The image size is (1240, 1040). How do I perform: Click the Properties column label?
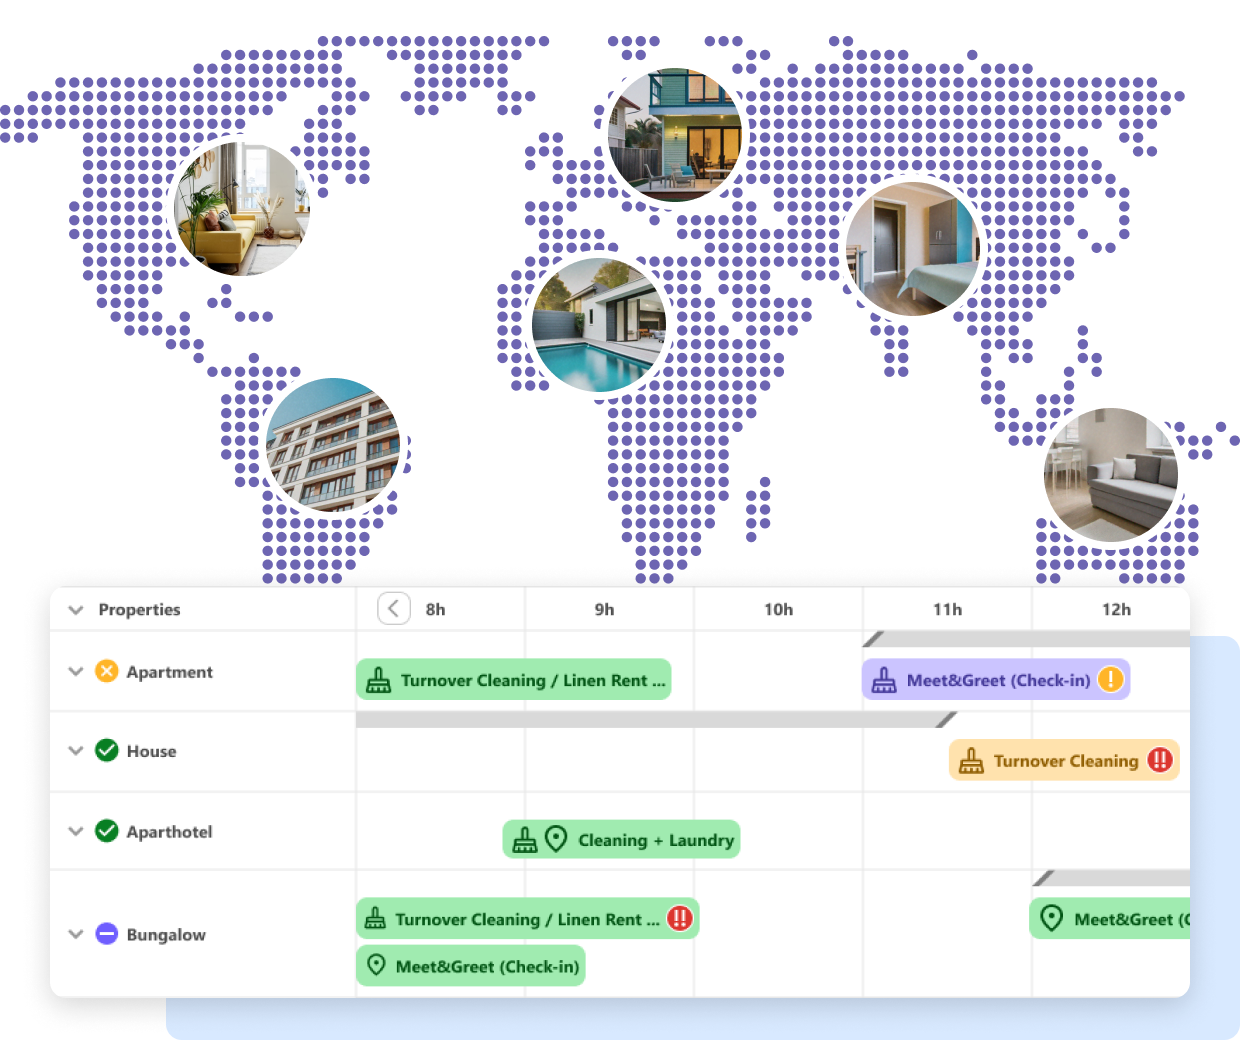pyautogui.click(x=139, y=610)
